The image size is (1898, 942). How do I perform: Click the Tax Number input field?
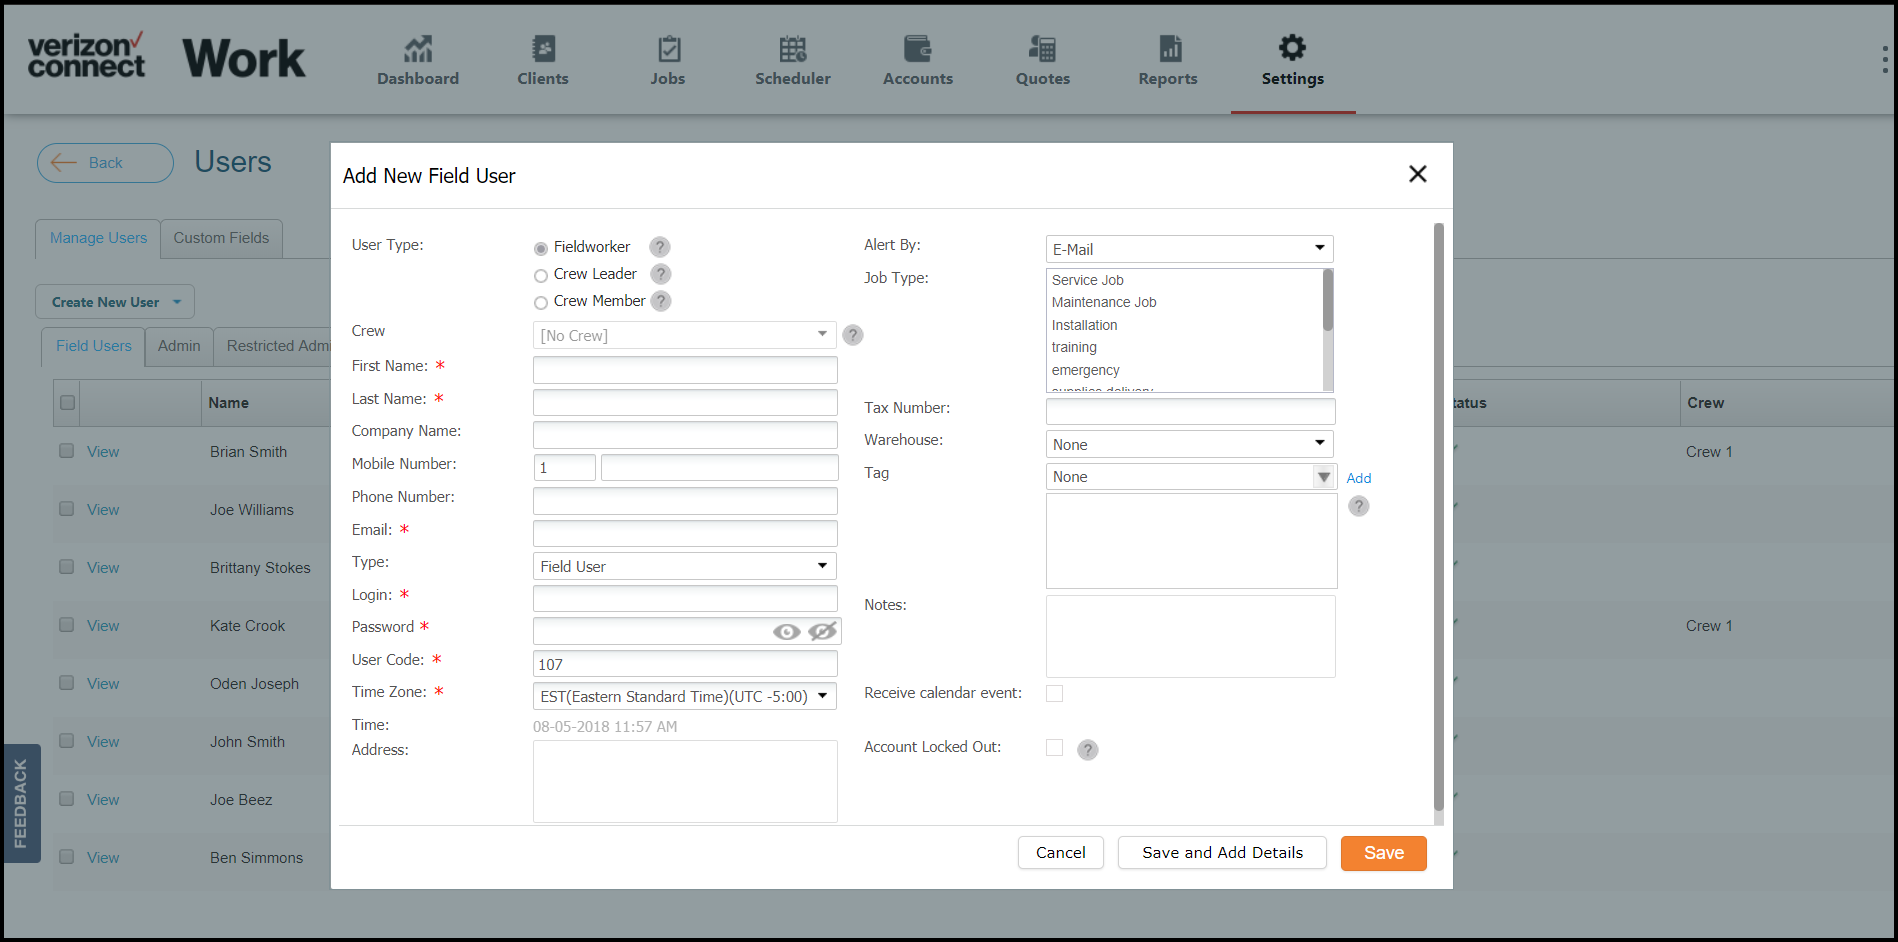point(1190,411)
